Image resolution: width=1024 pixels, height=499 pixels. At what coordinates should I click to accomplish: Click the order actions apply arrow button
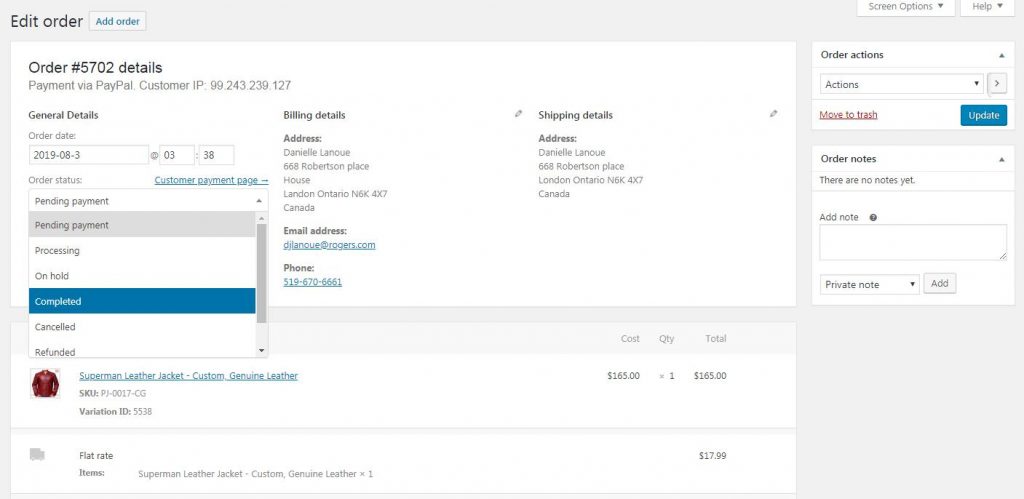pos(997,84)
